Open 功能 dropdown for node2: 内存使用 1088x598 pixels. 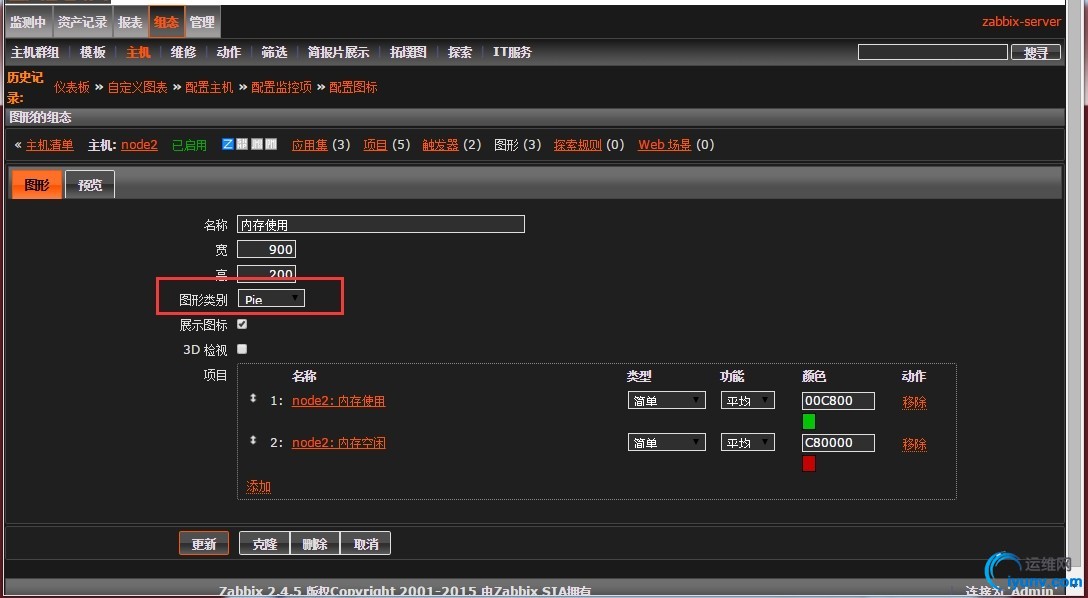[x=747, y=400]
